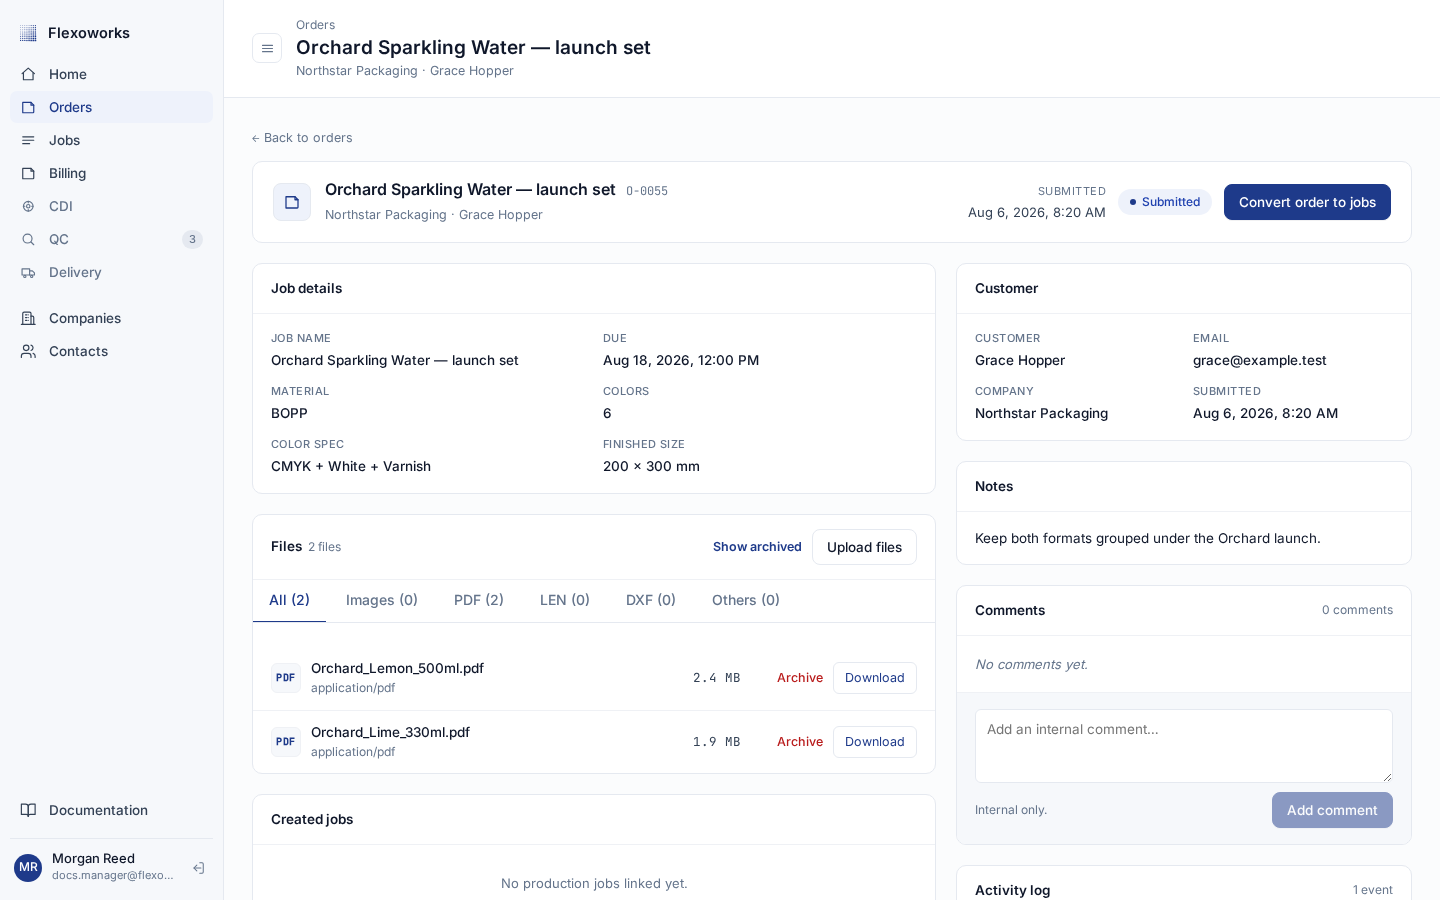Image resolution: width=1440 pixels, height=900 pixels.
Task: Click Back to orders link
Action: 302,138
